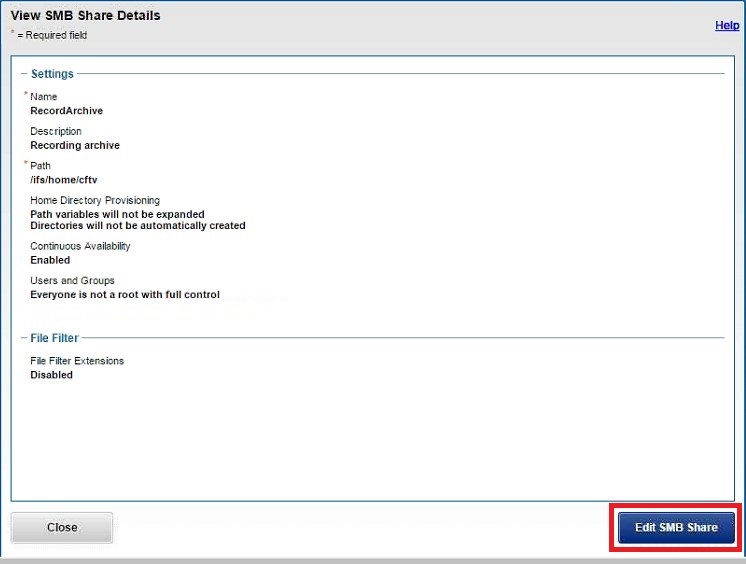Click the File Filter Extensions value Disabled
The width and height of the screenshot is (746, 564).
[x=51, y=375]
